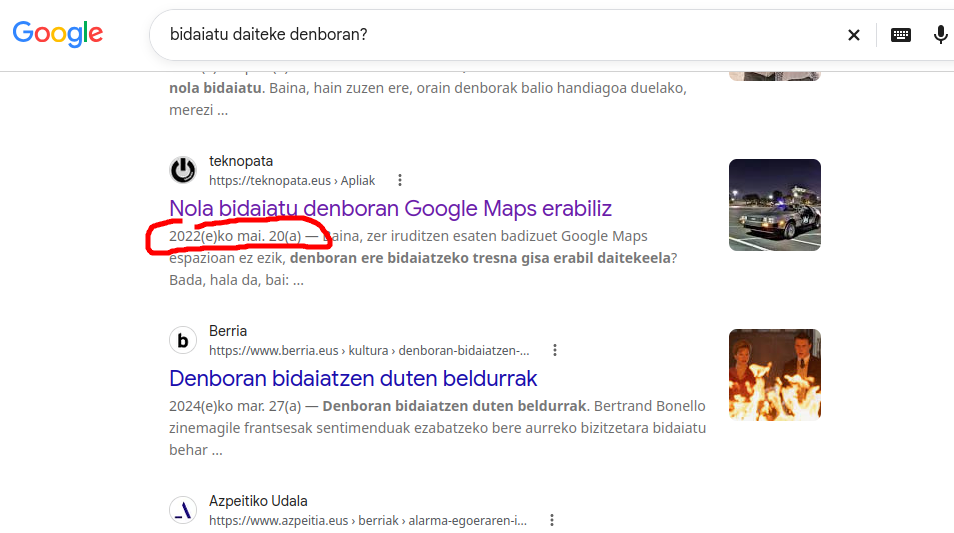Click snippet starting nola bidaiatu. Baina
This screenshot has height=533, width=954.
click(x=428, y=99)
